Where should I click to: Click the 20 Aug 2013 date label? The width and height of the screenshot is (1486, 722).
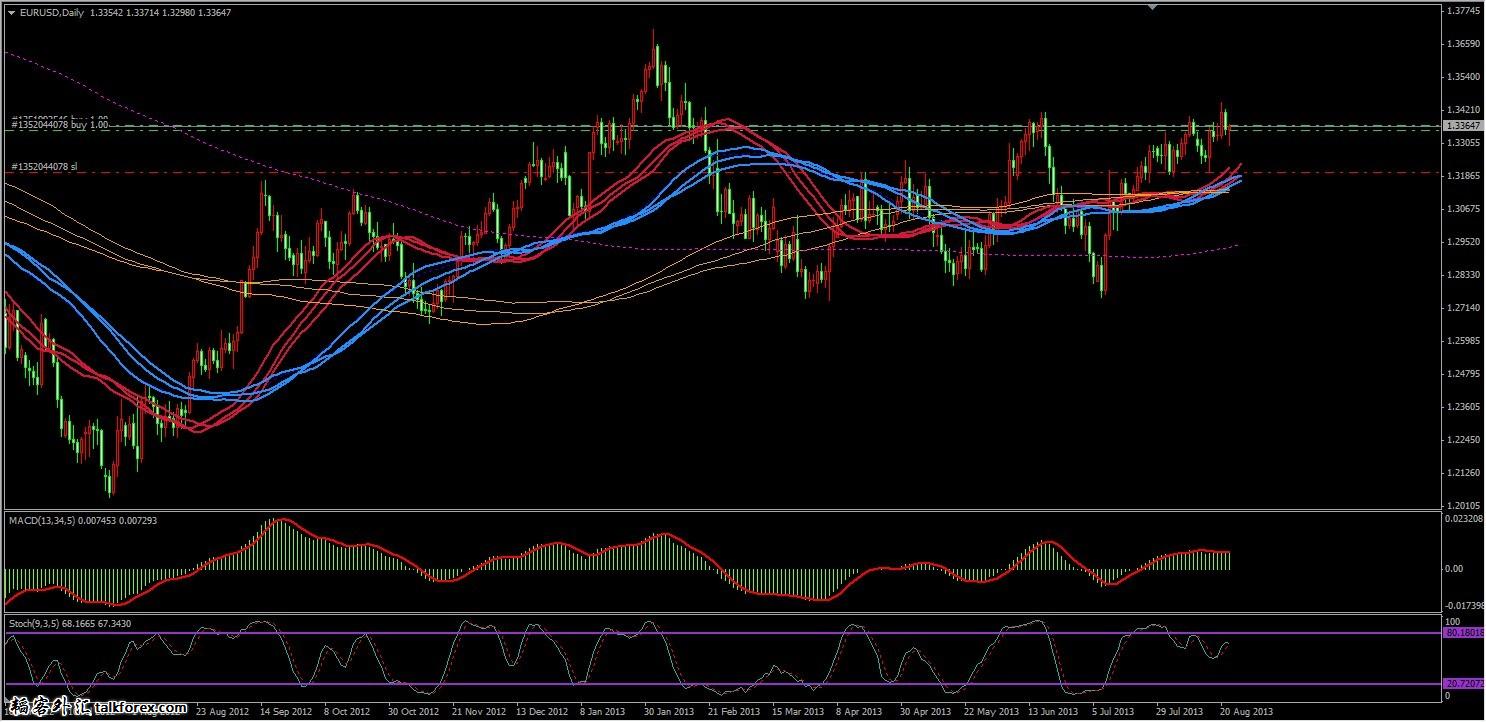[x=1247, y=712]
